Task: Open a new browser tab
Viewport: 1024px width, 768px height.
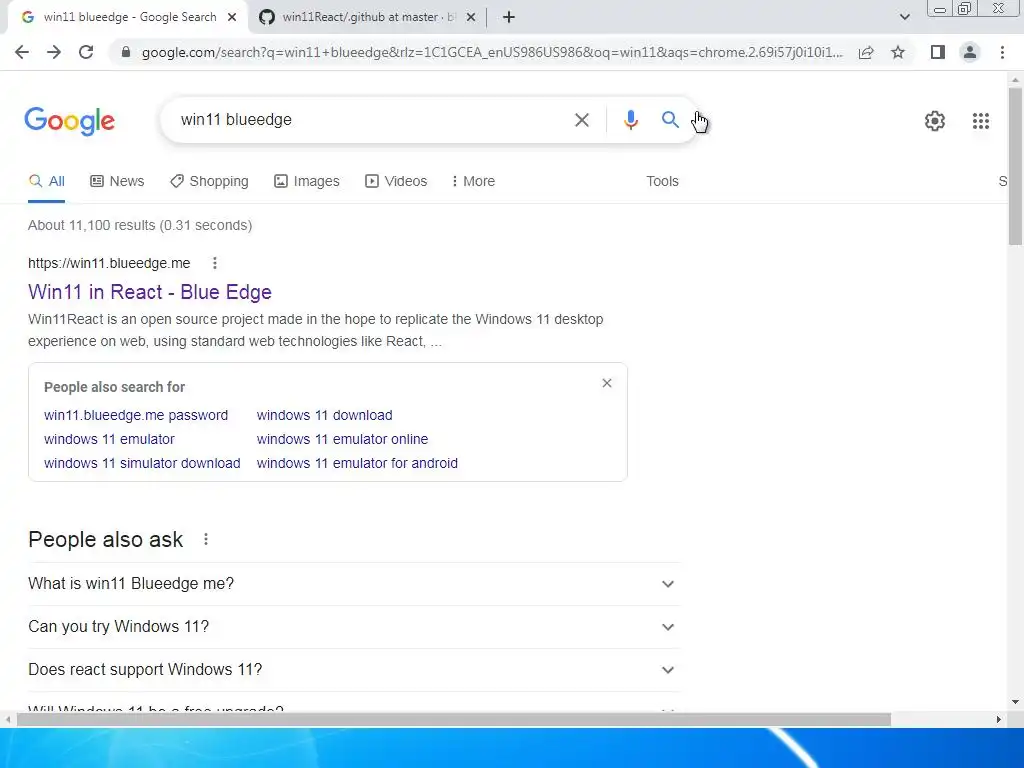Action: 509,17
